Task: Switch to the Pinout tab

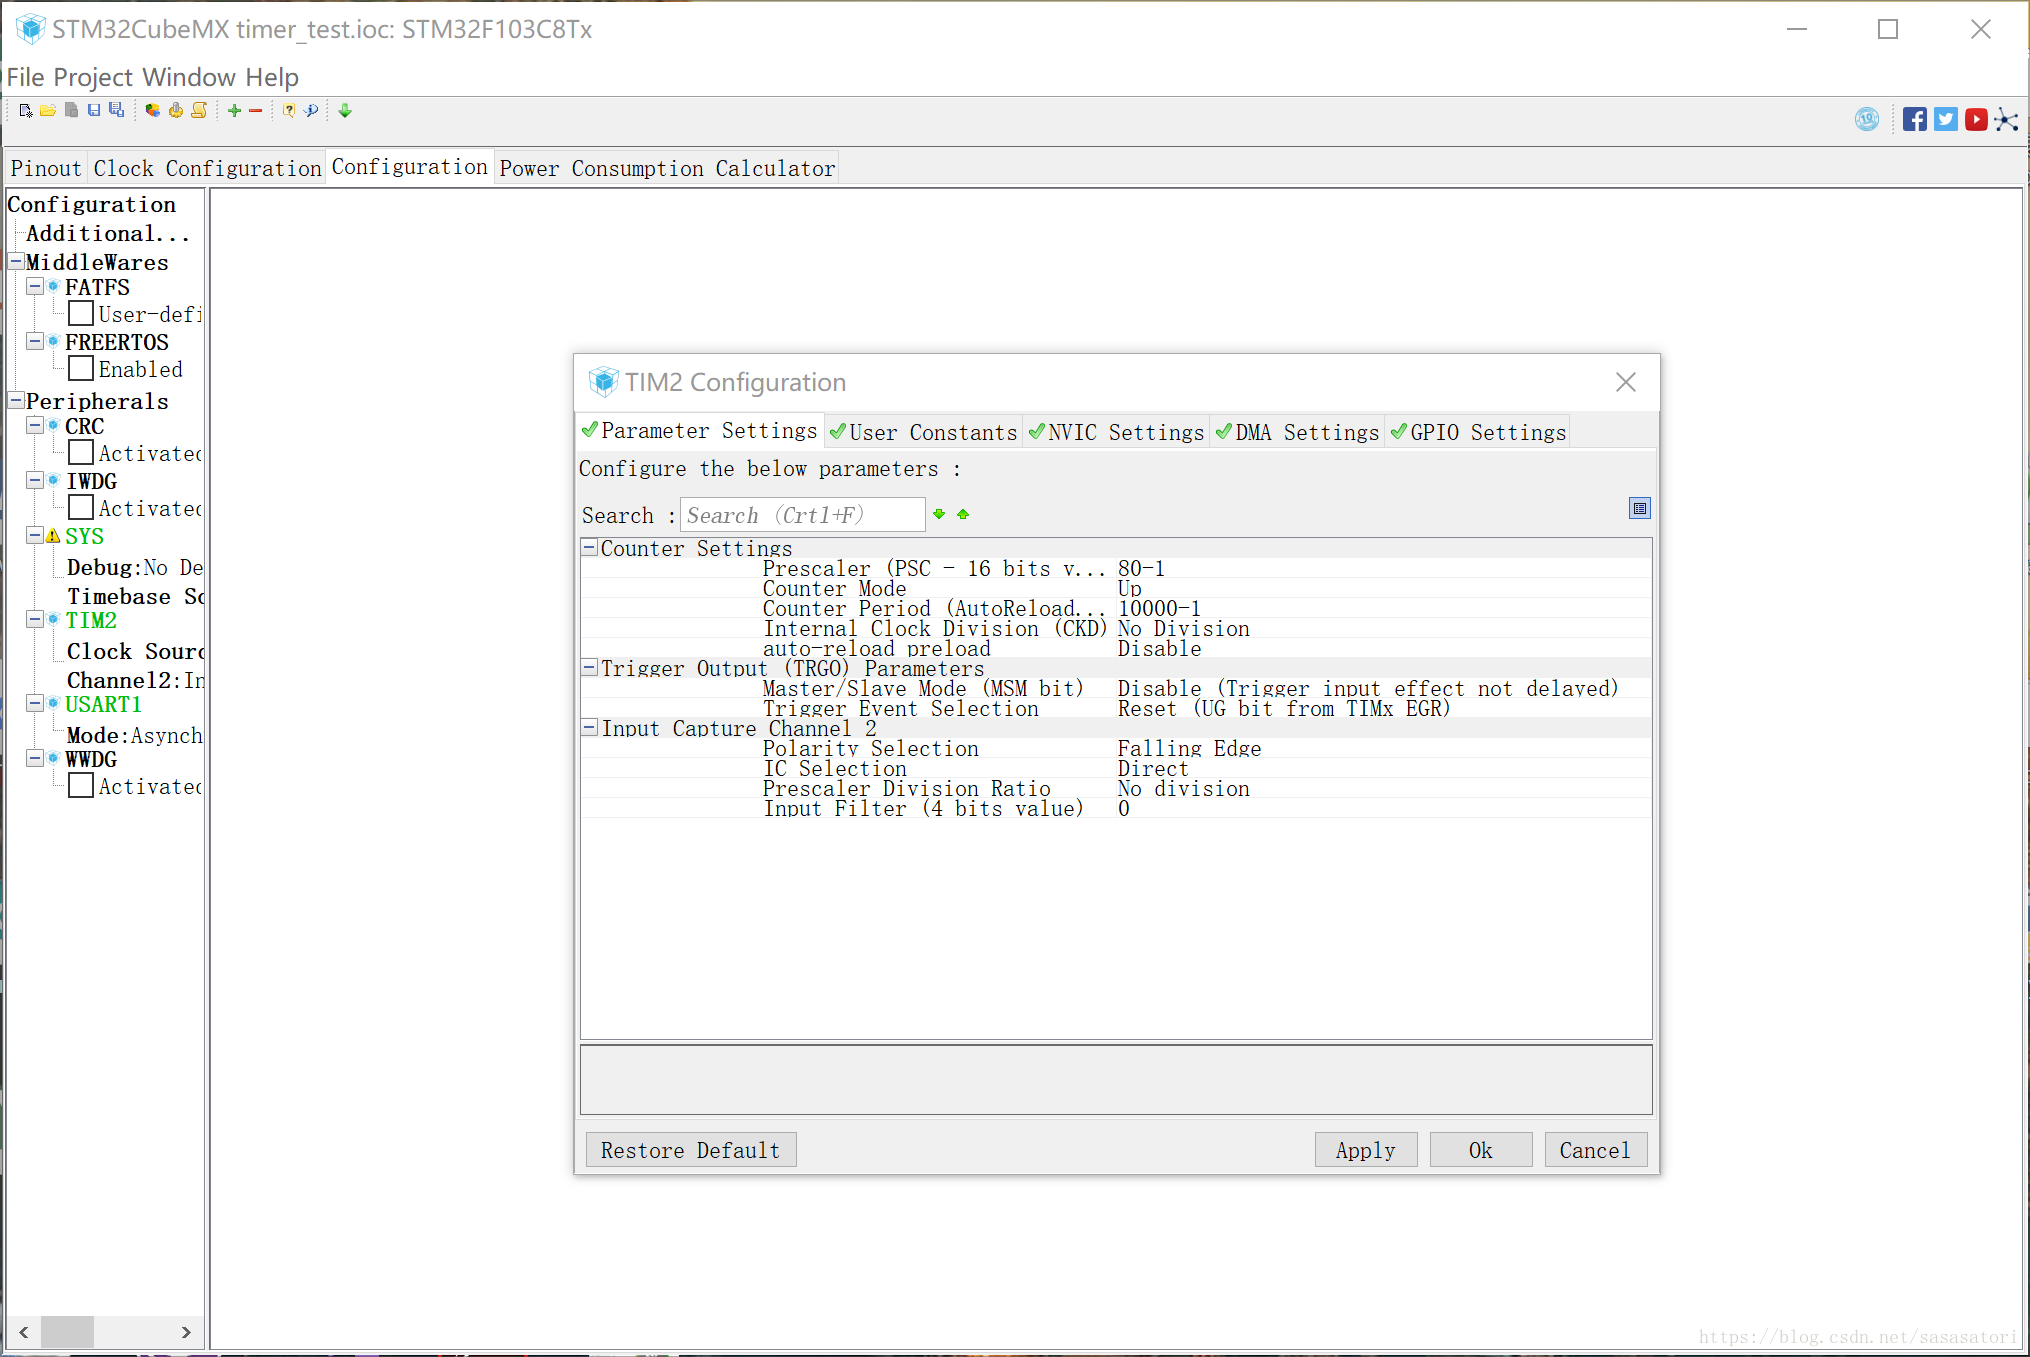Action: click(x=46, y=168)
